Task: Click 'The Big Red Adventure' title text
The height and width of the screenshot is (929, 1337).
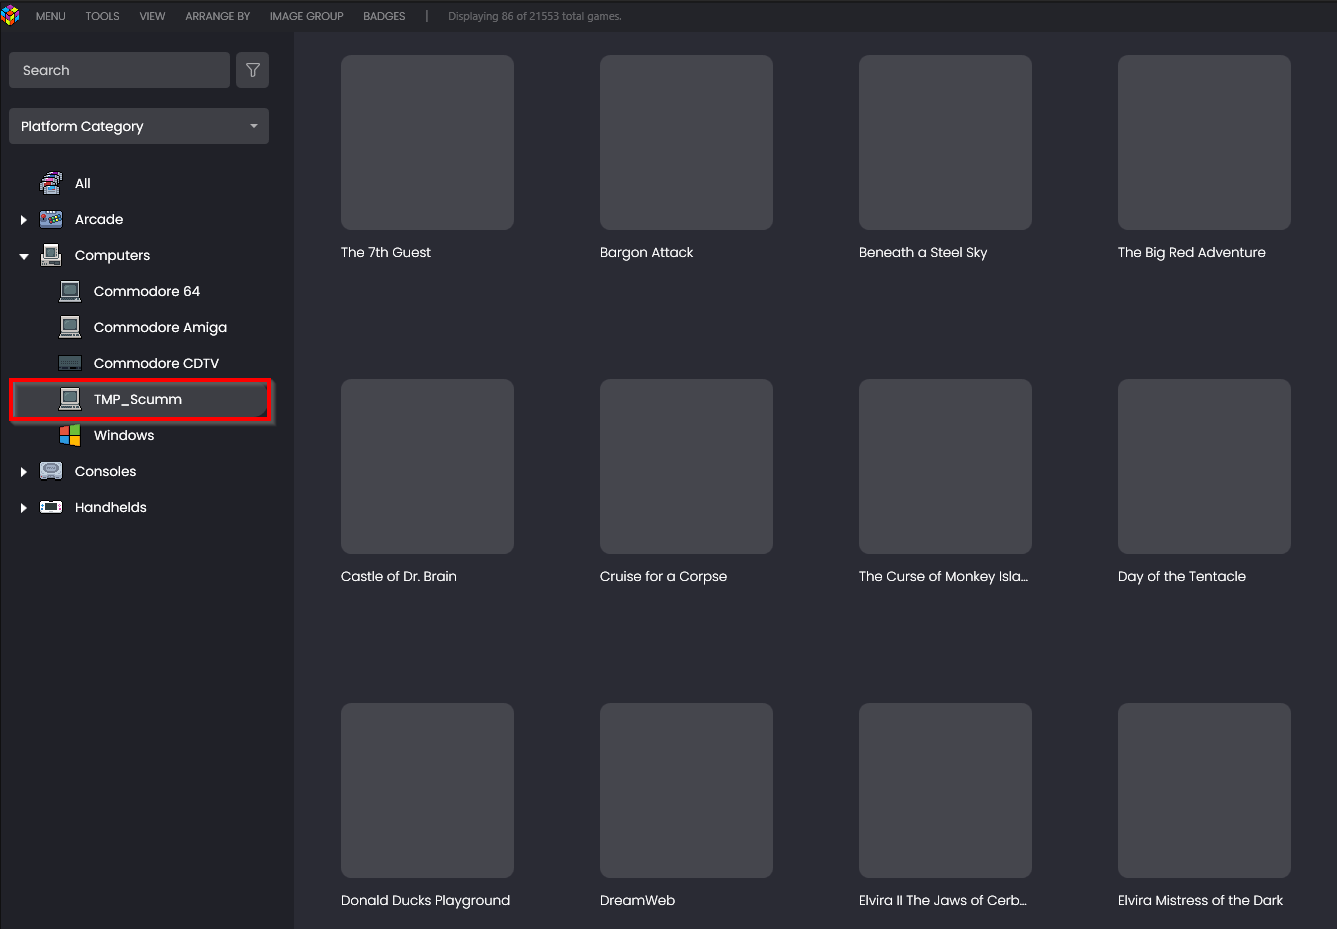Action: [x=1191, y=252]
